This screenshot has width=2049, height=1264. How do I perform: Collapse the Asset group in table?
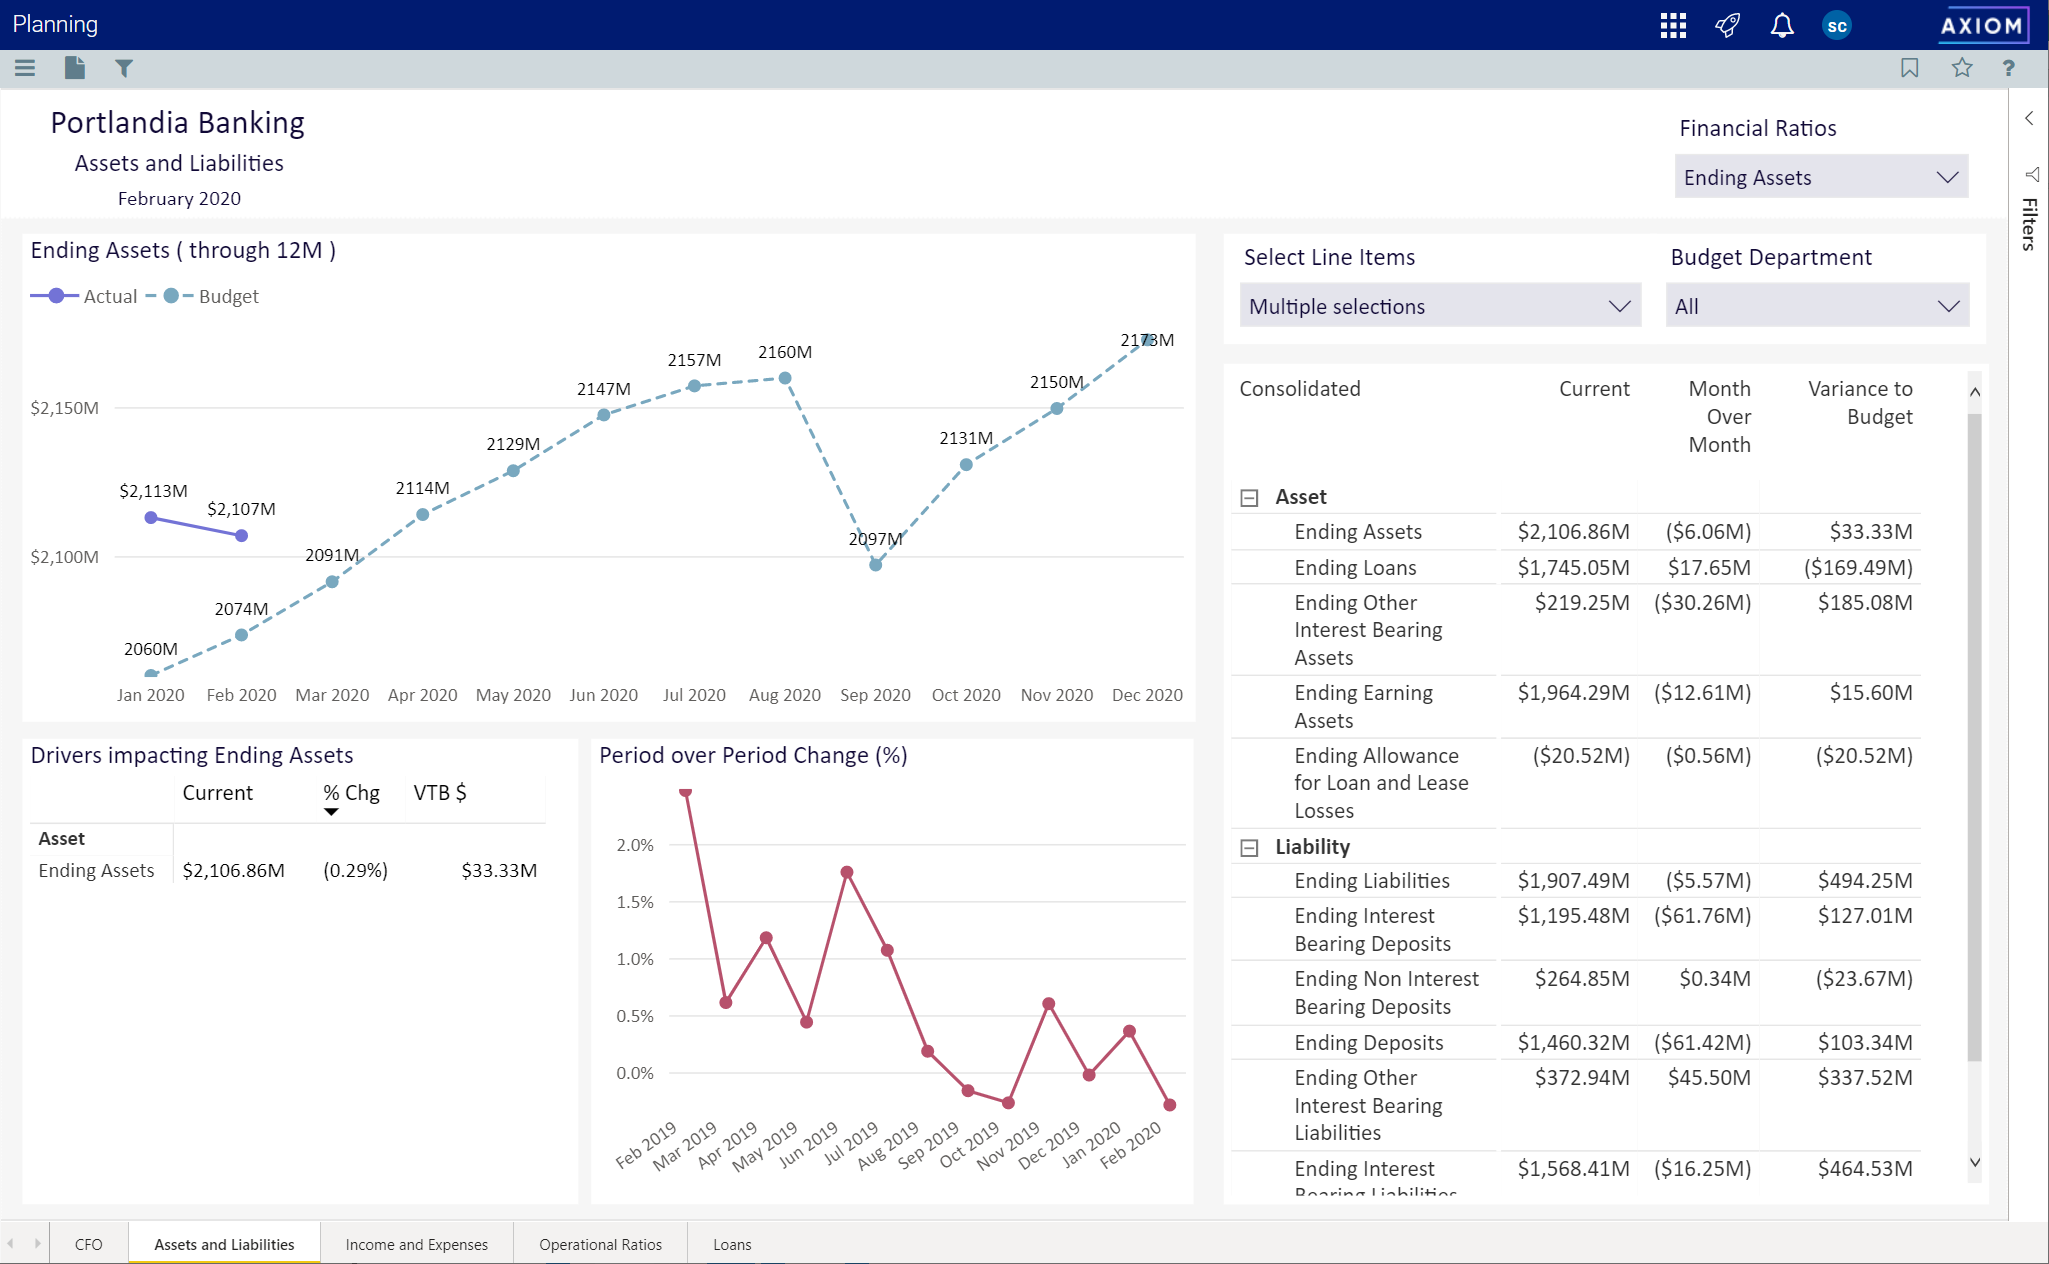(1249, 498)
